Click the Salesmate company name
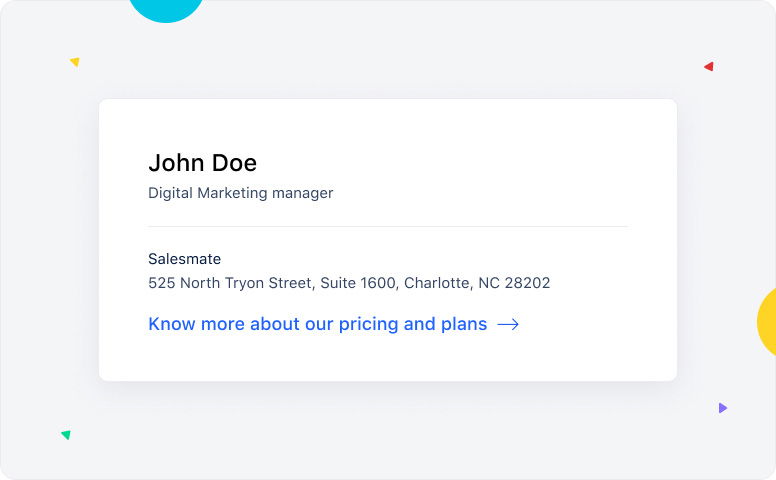Image resolution: width=776 pixels, height=480 pixels. pos(184,259)
